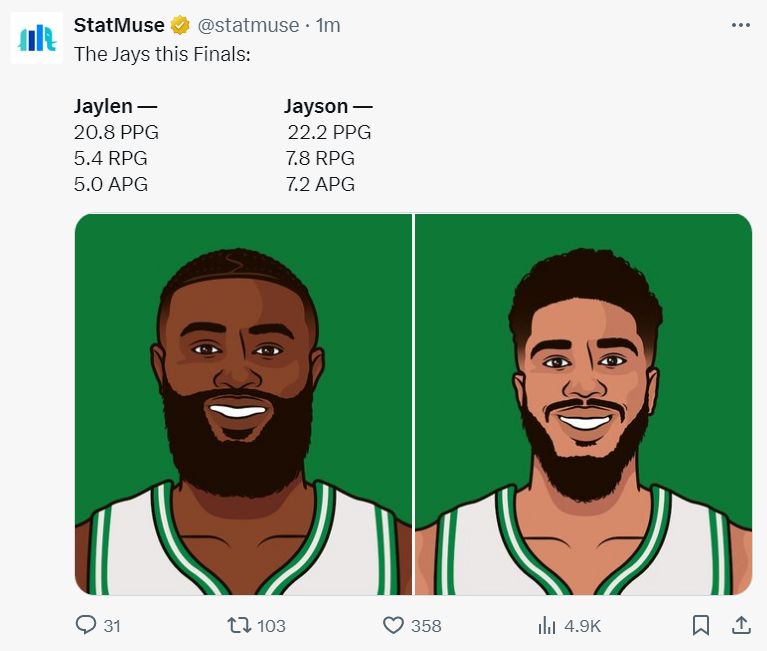Open the bearded Jaylen illustration on the left
Viewport: 767px width, 651px height.
point(243,404)
